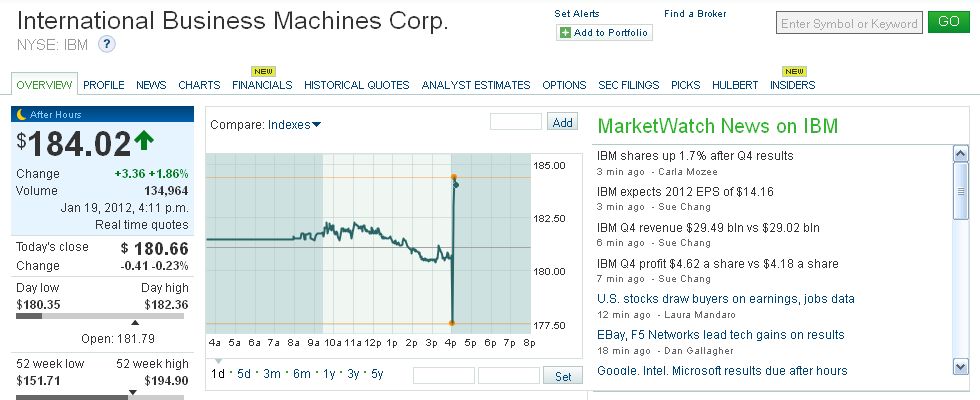Select the 5d chart range

point(244,374)
